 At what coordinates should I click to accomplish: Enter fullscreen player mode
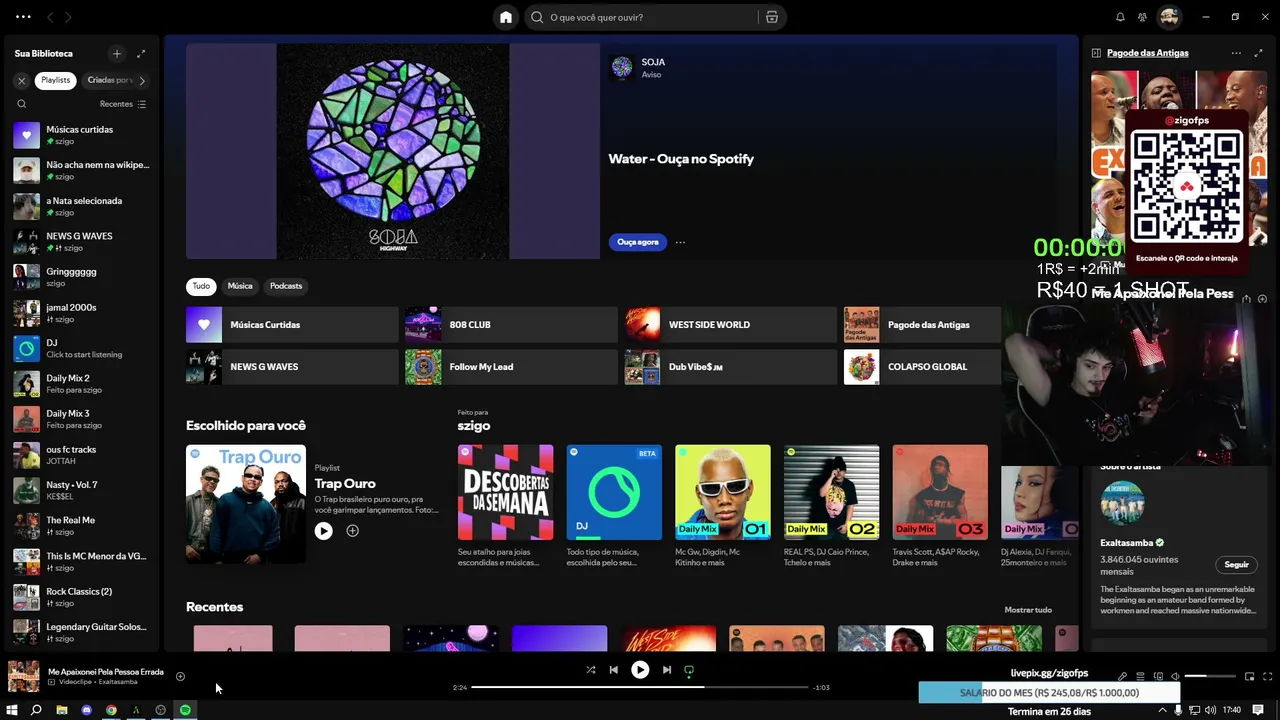(1269, 677)
